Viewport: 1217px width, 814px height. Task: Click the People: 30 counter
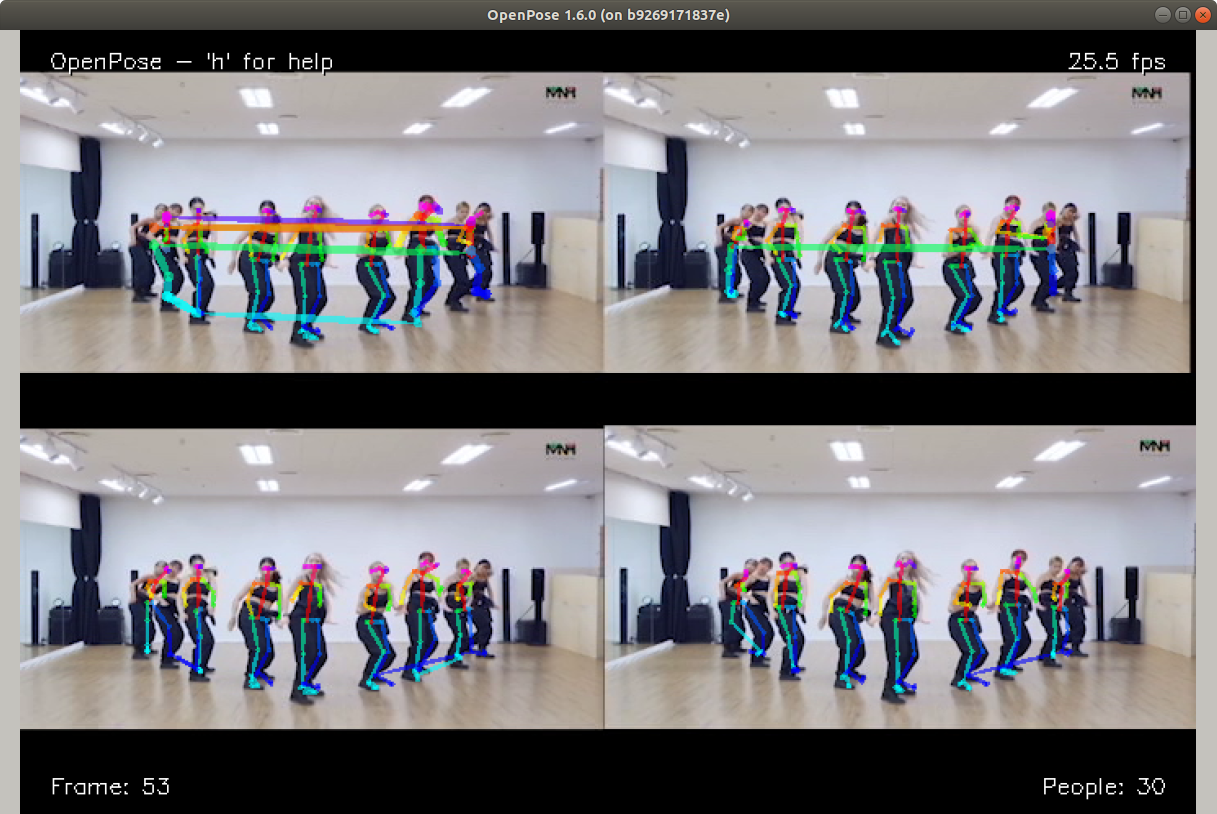[x=1103, y=787]
